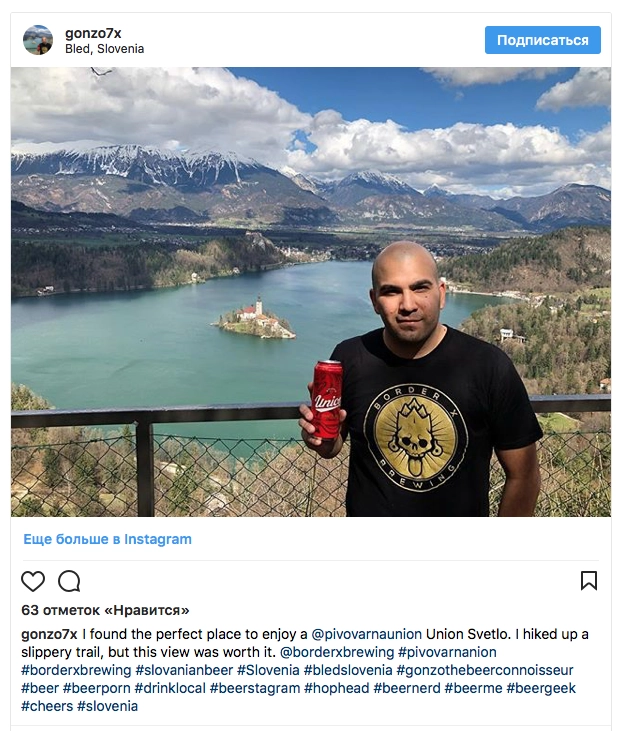Open #bledslovenia hashtag
The width and height of the screenshot is (620, 731).
pos(348,670)
